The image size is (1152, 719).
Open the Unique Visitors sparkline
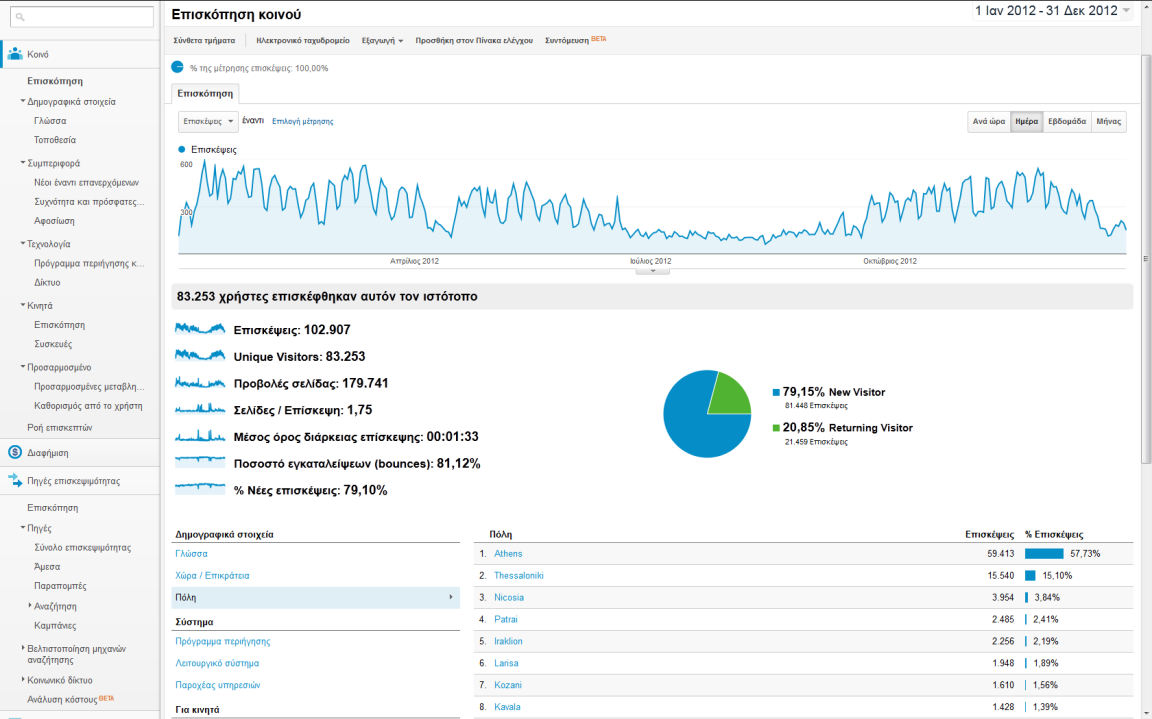click(x=200, y=355)
